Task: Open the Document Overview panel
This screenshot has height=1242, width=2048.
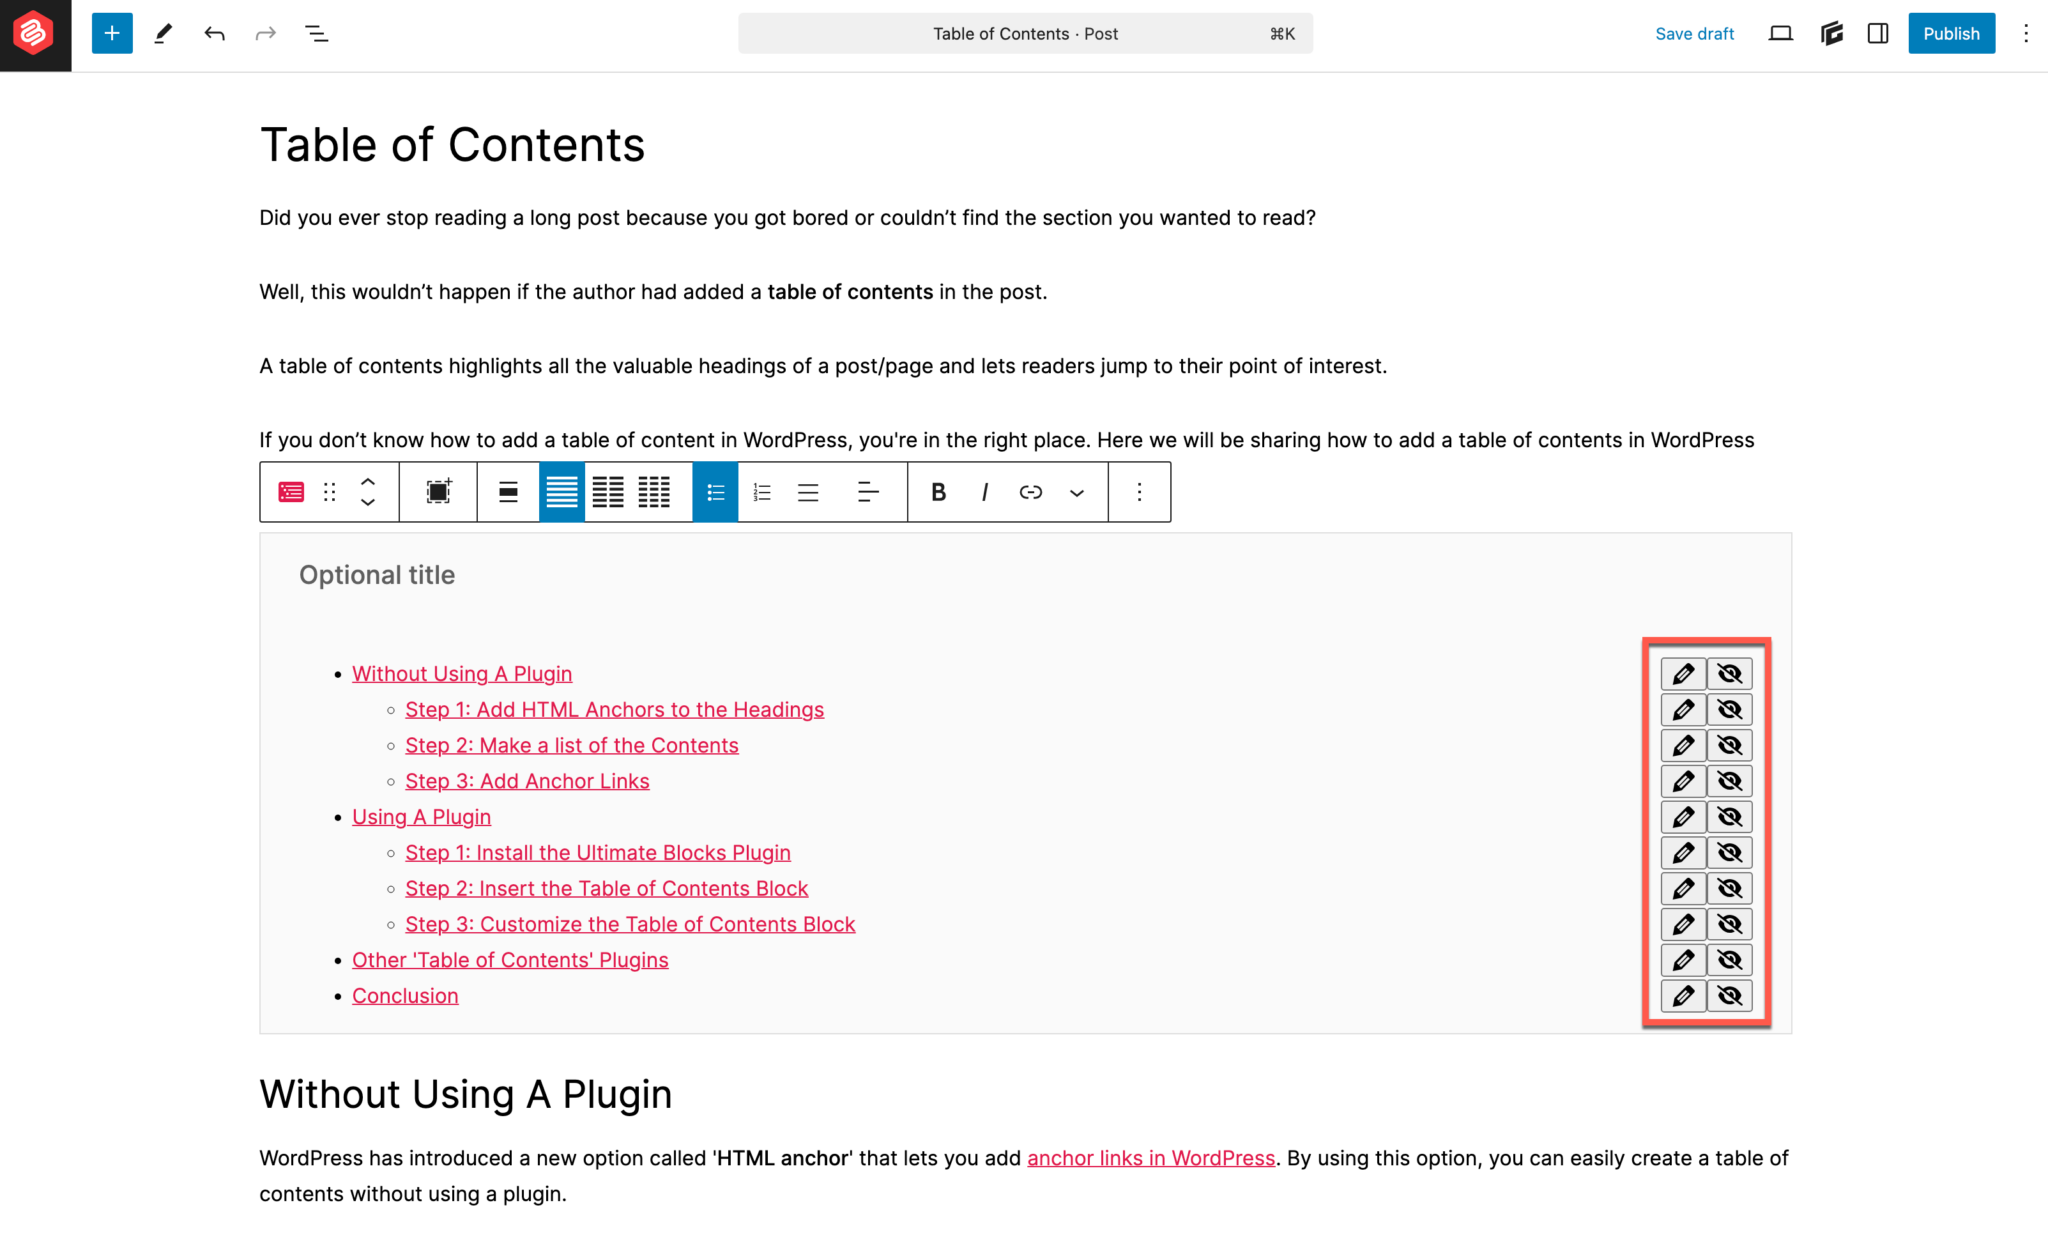Action: (316, 33)
